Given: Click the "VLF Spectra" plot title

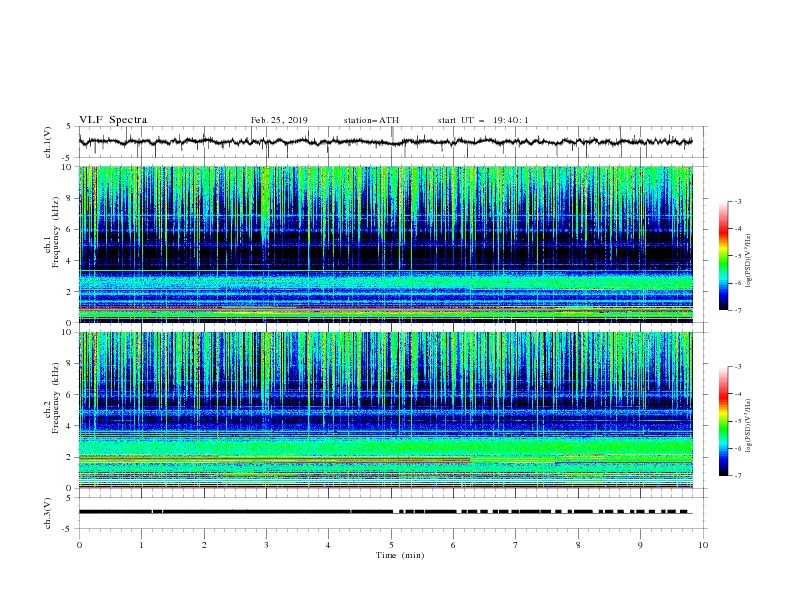Looking at the screenshot, I should tap(113, 120).
